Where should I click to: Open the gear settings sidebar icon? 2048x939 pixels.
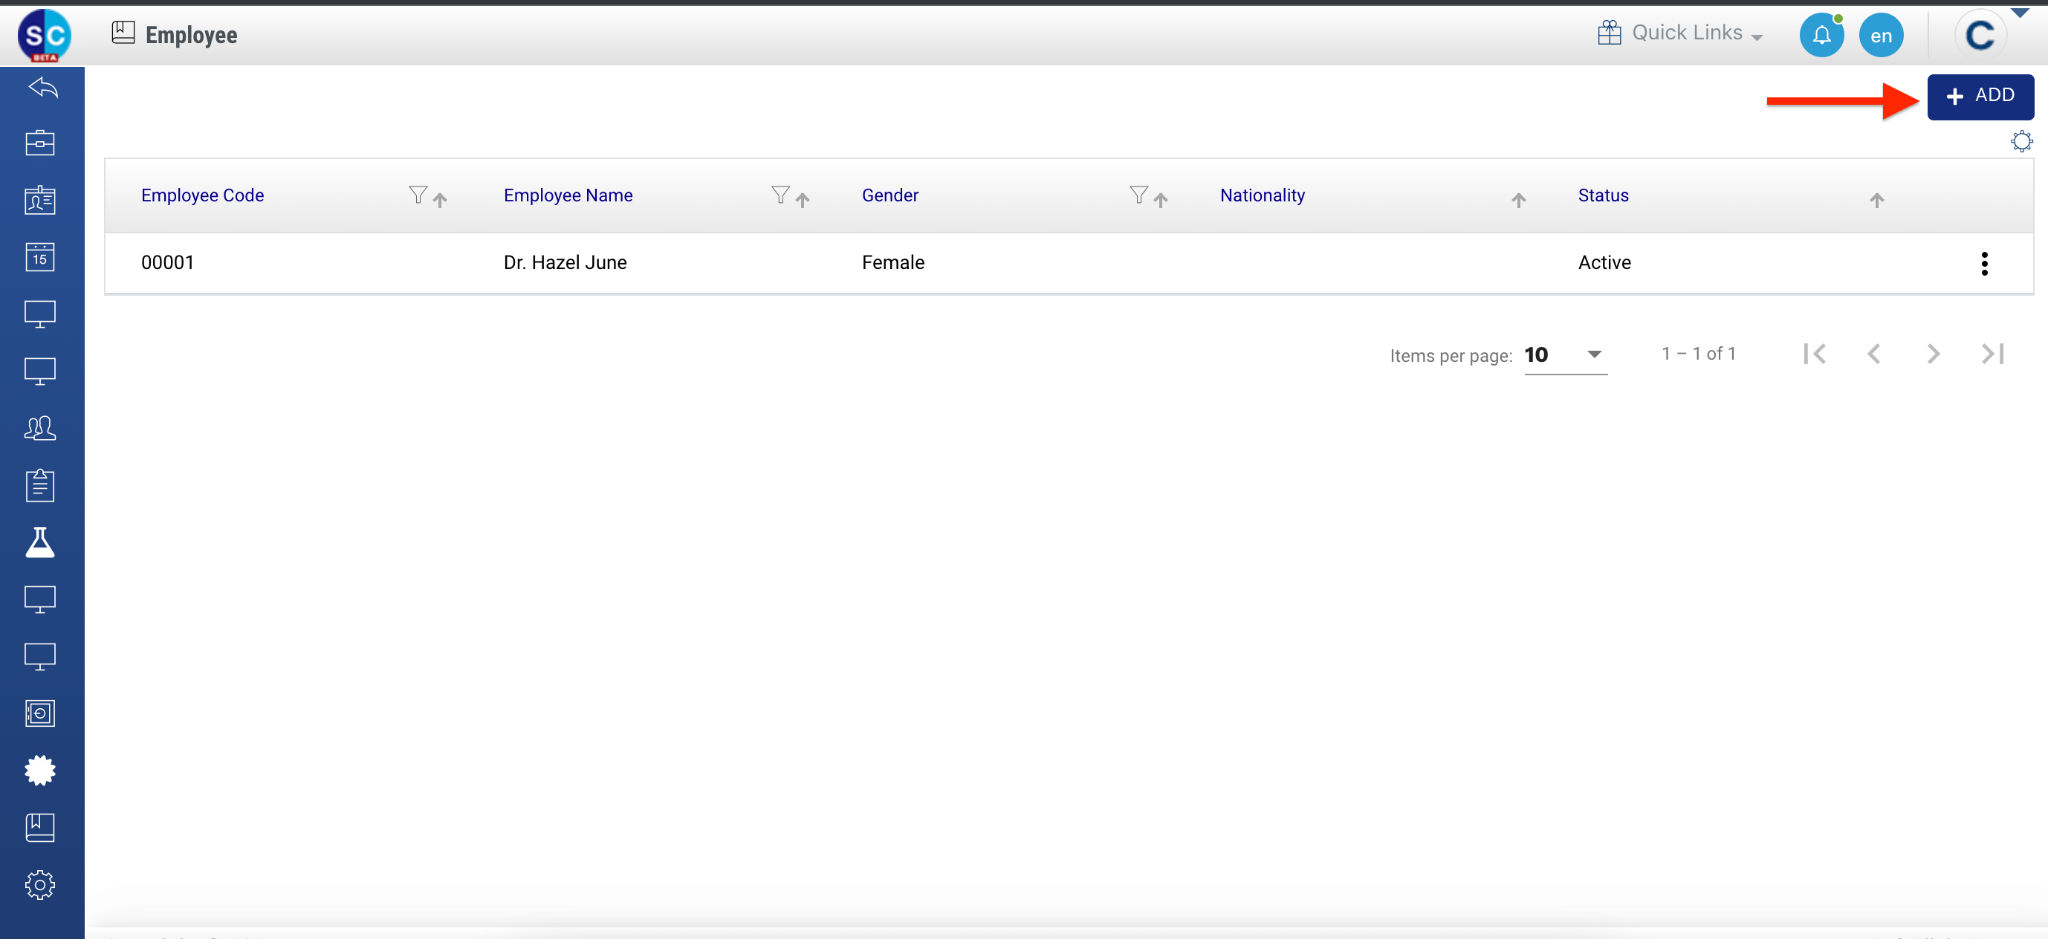click(x=40, y=885)
